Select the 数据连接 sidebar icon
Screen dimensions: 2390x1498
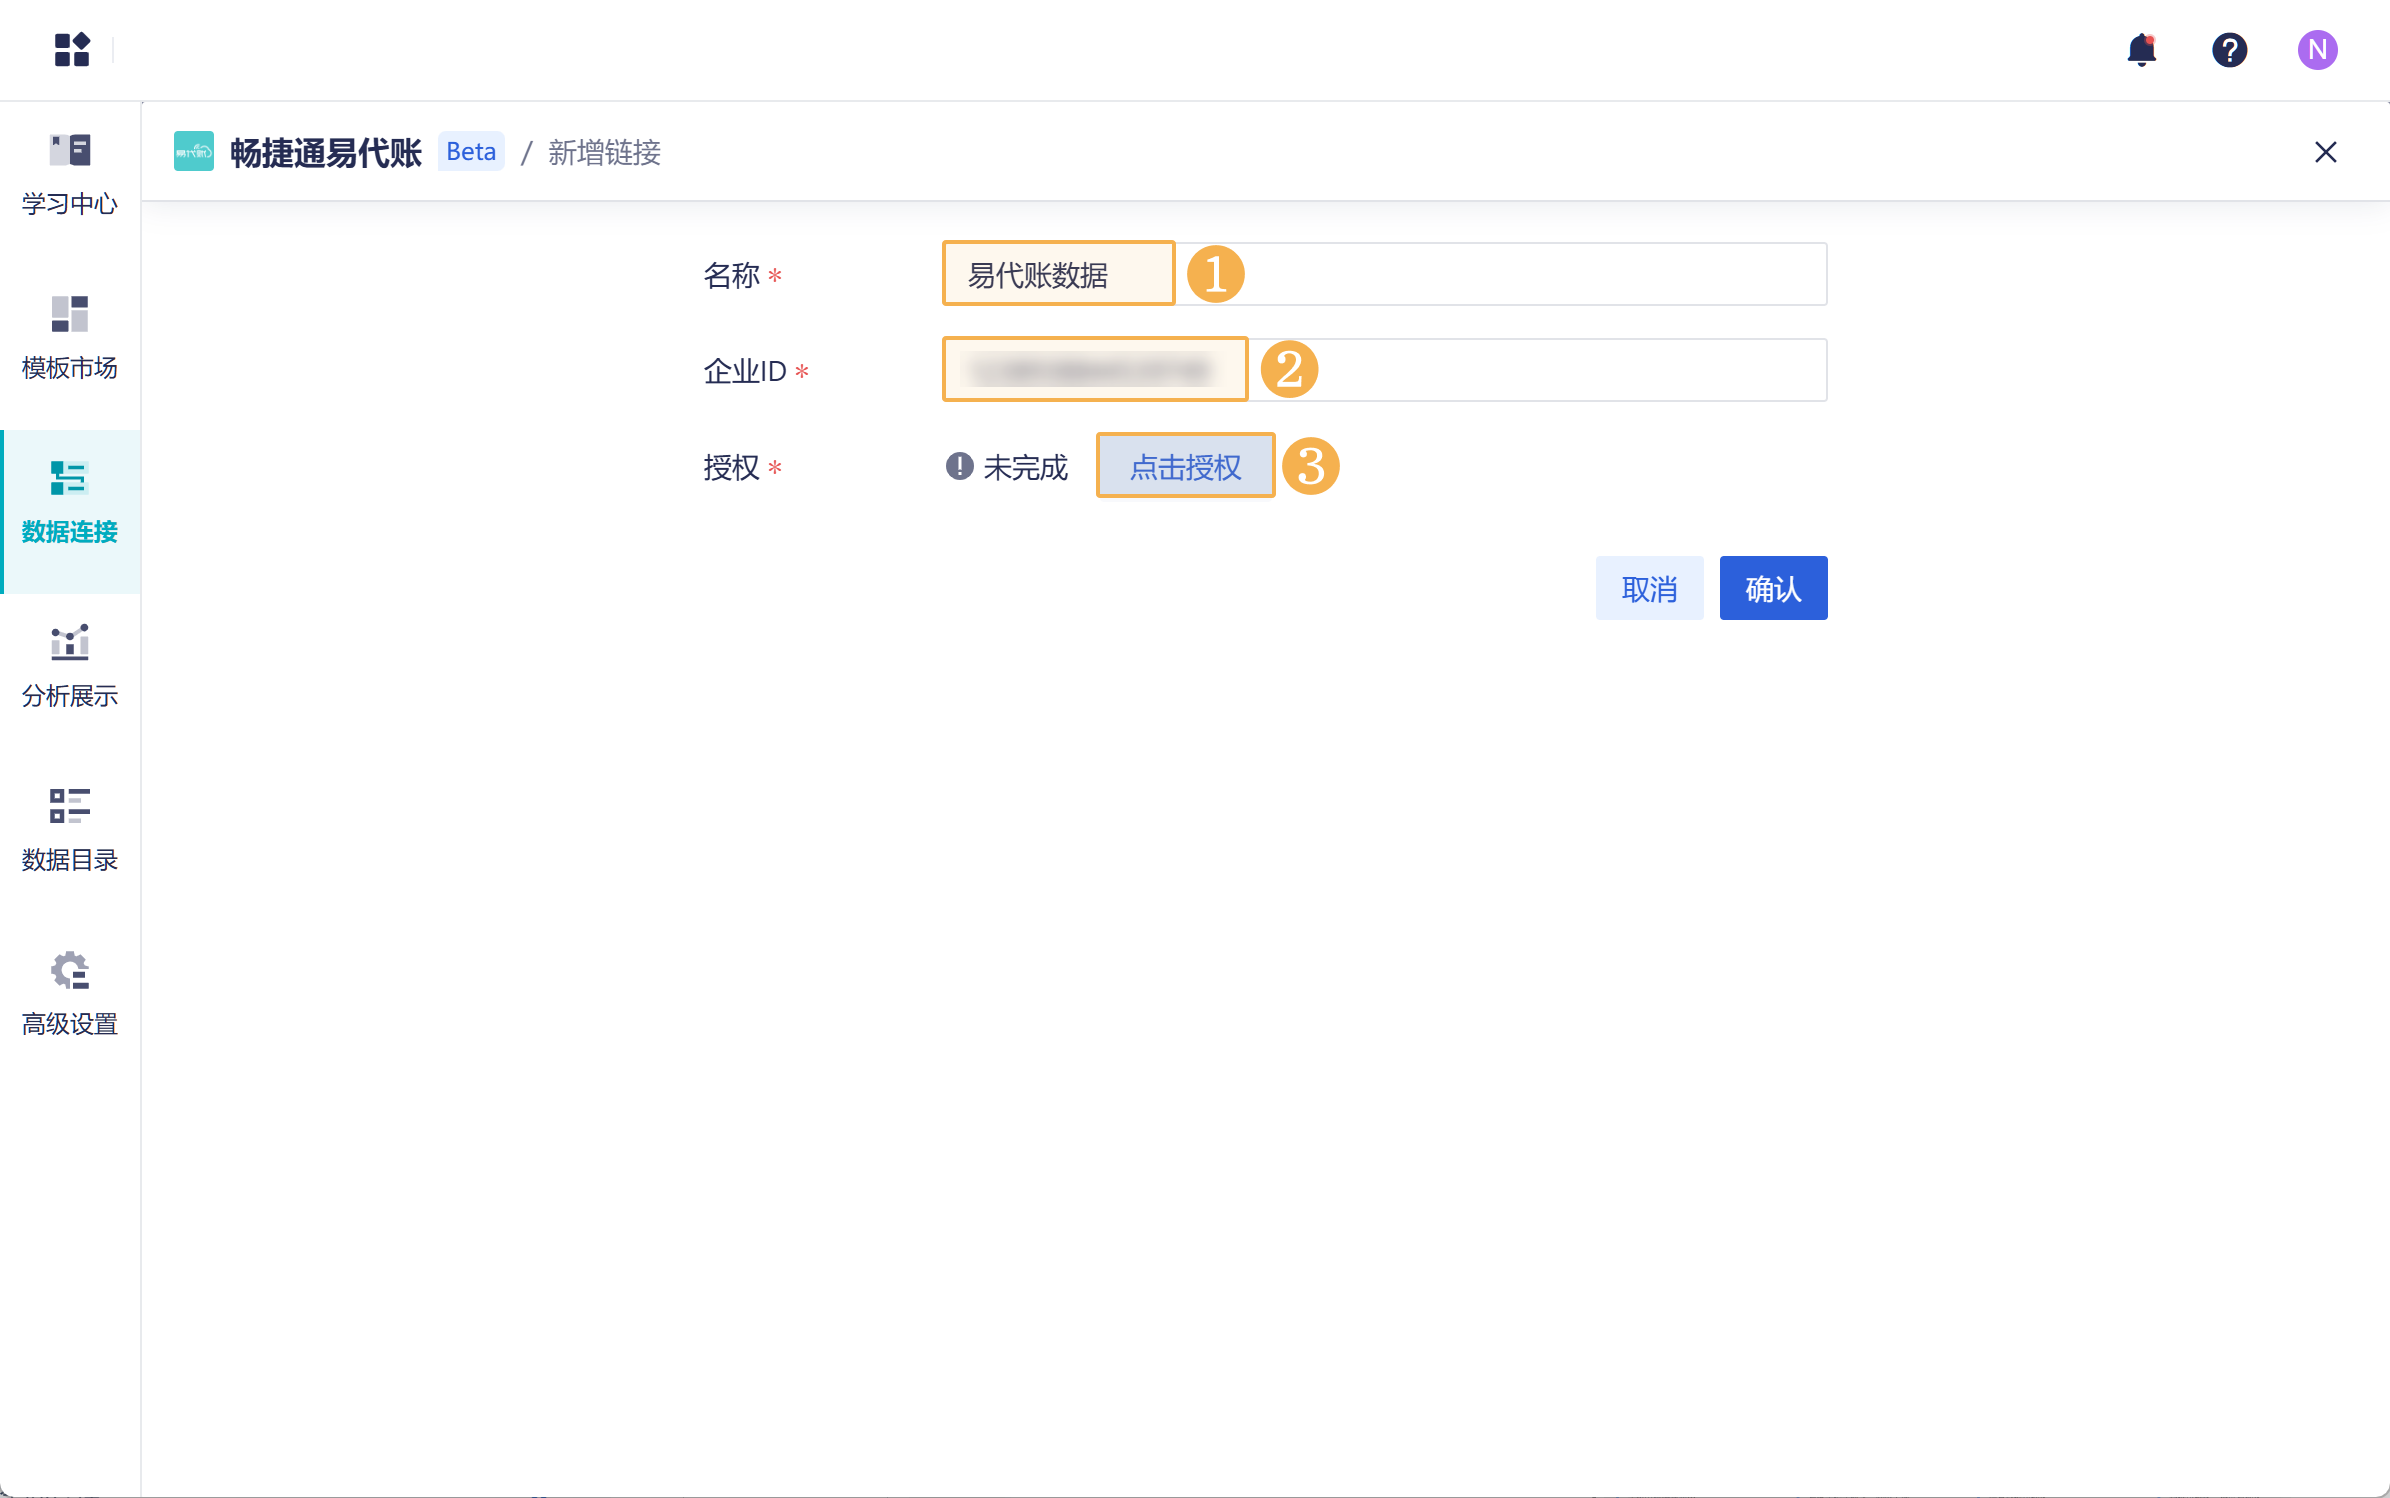68,499
